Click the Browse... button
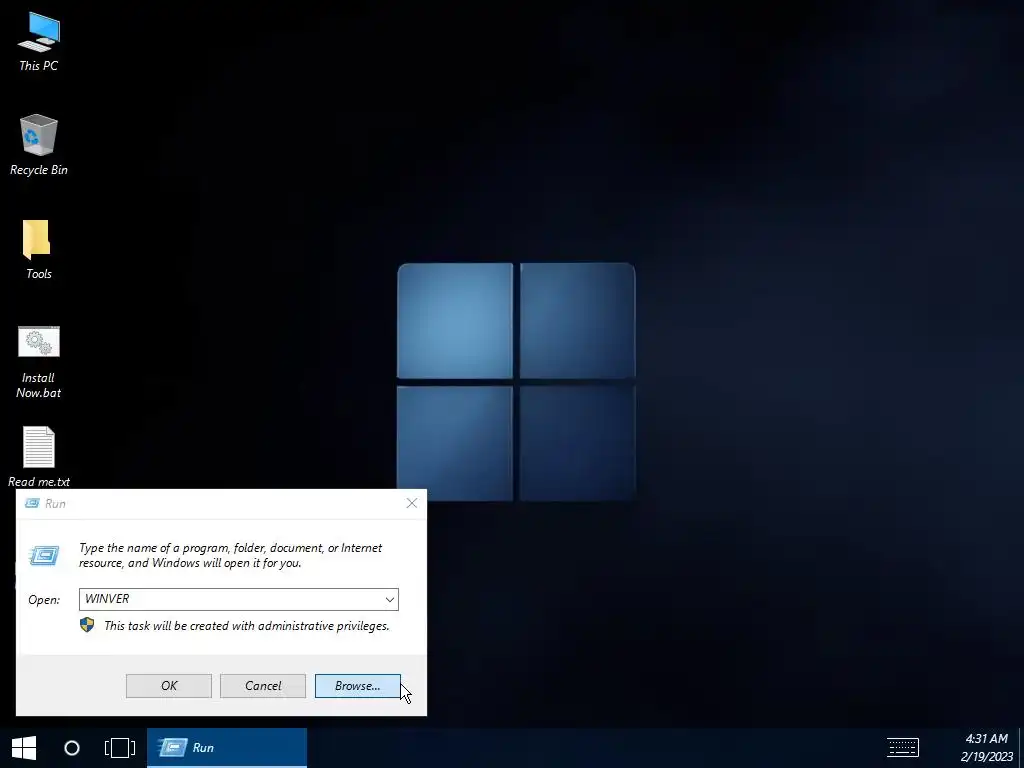This screenshot has height=768, width=1024. point(357,686)
